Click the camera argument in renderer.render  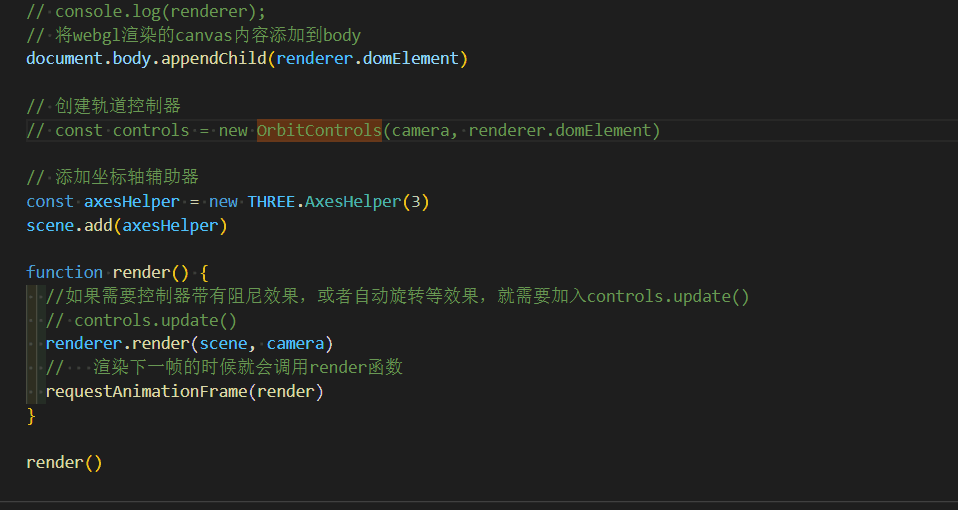click(295, 344)
